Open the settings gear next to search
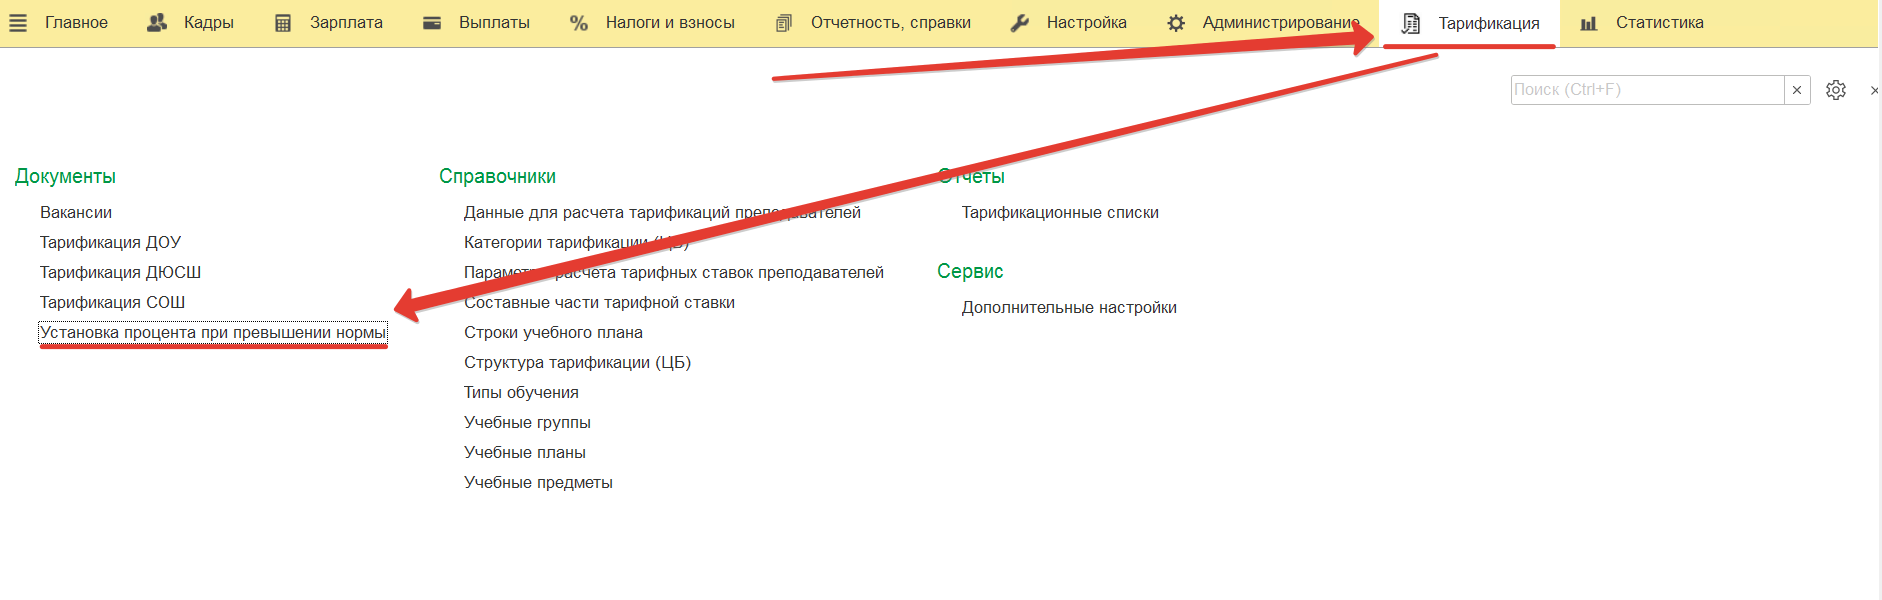Viewport: 1882px width, 600px height. (1835, 90)
